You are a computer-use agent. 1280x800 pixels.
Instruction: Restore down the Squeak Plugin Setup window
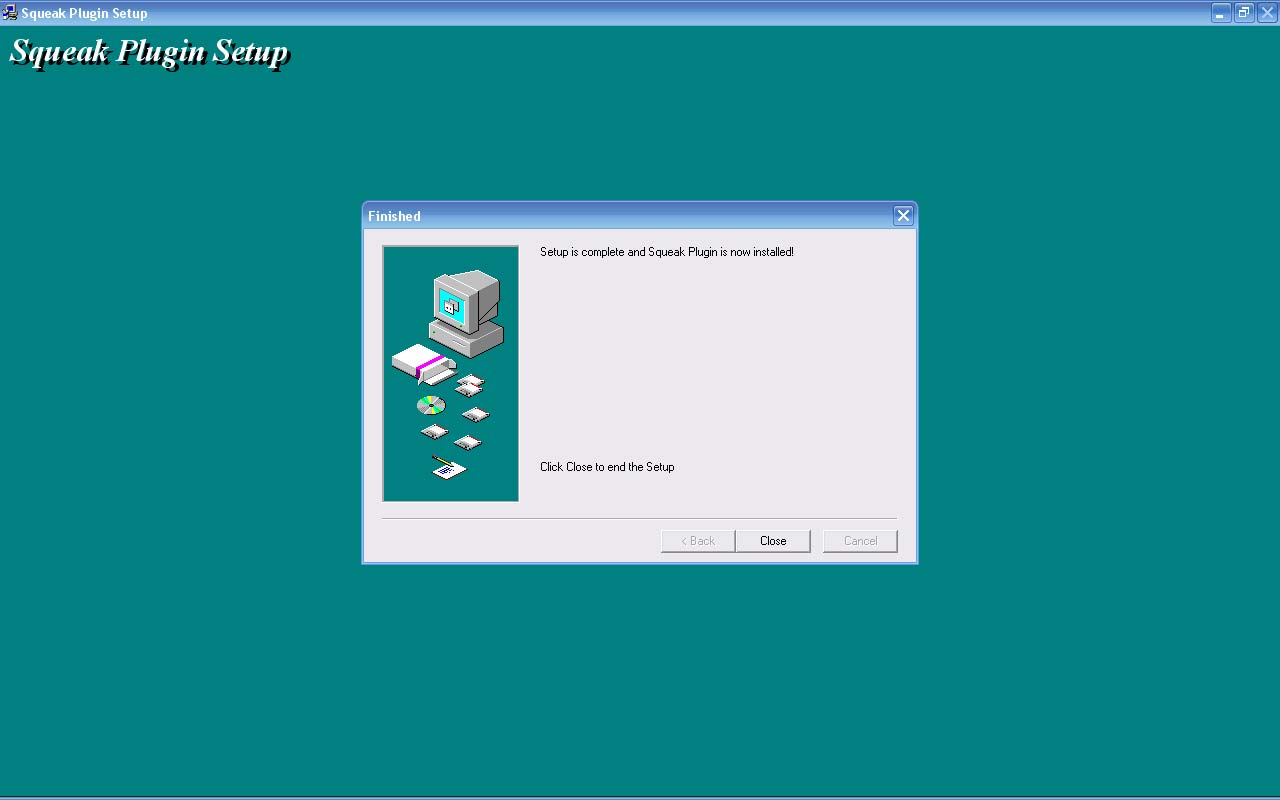coord(1244,13)
